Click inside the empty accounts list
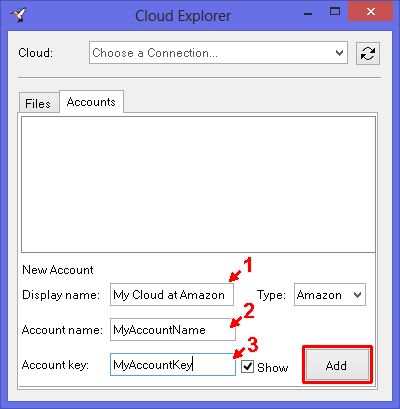Viewport: 400px width, 409px height. 198,184
